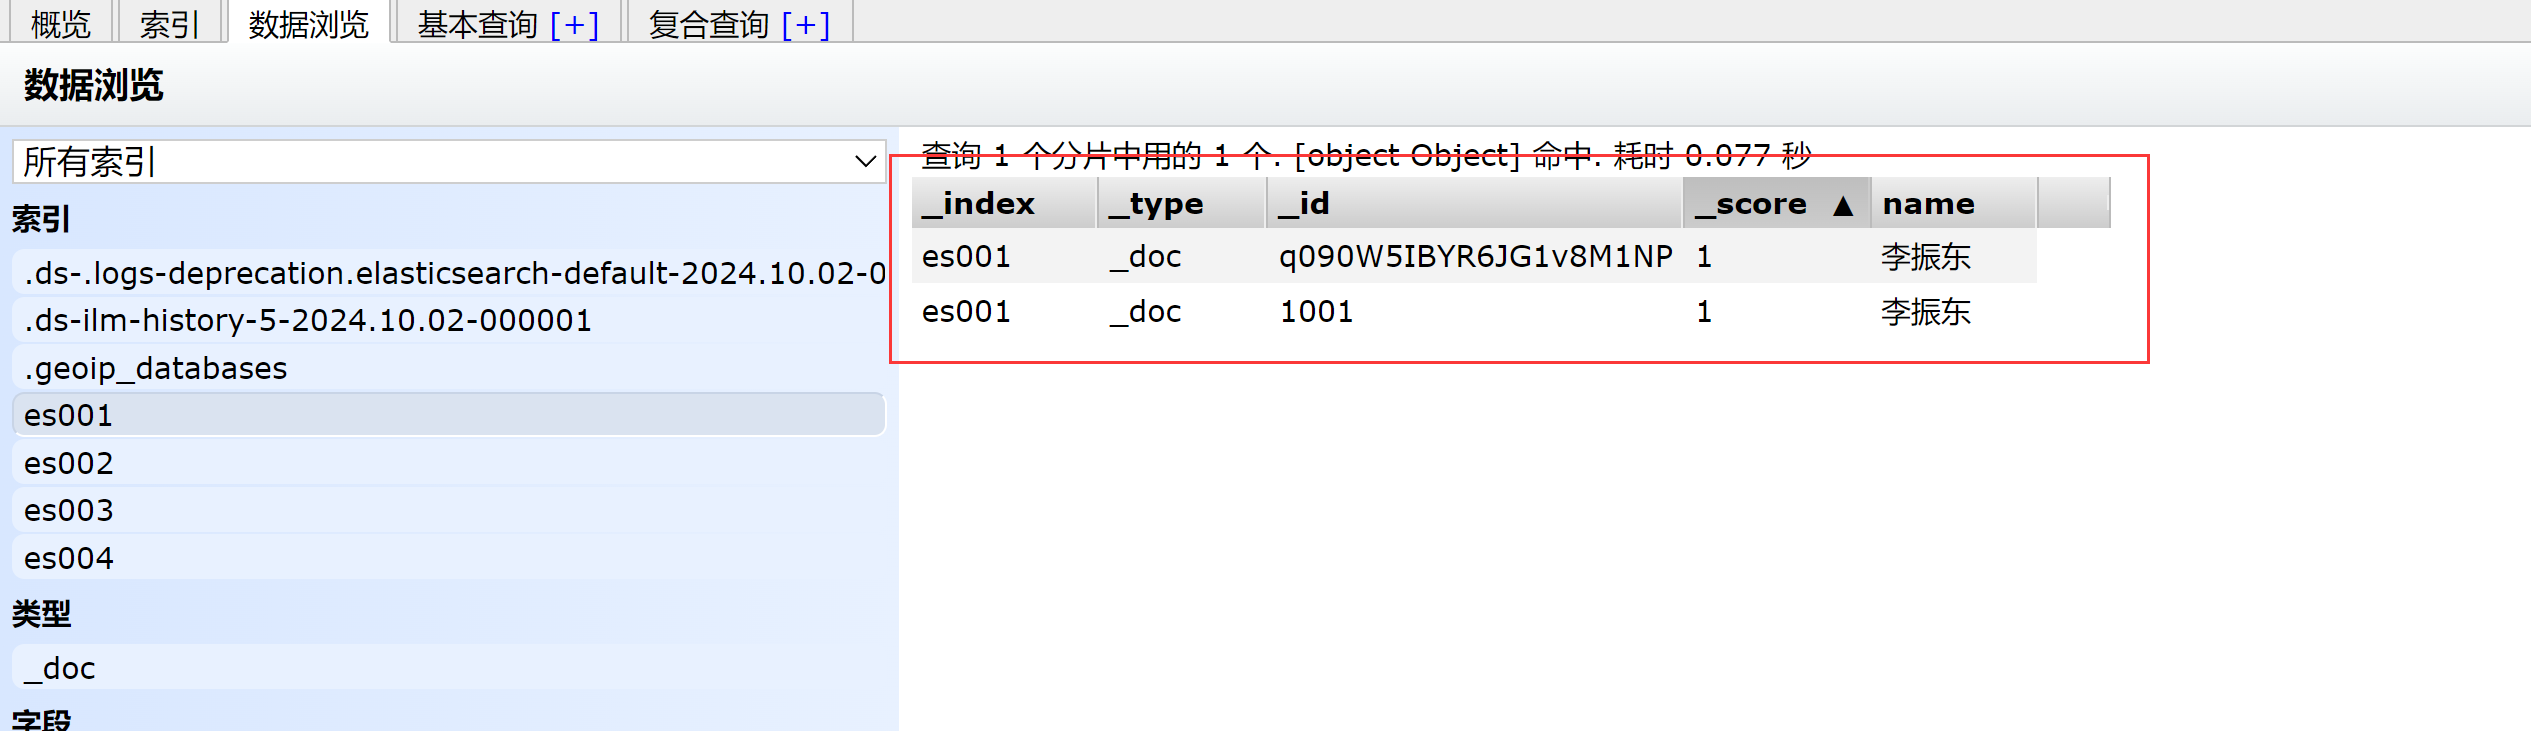Open the 基本查询 tab
The height and width of the screenshot is (731, 2531).
coord(477,24)
